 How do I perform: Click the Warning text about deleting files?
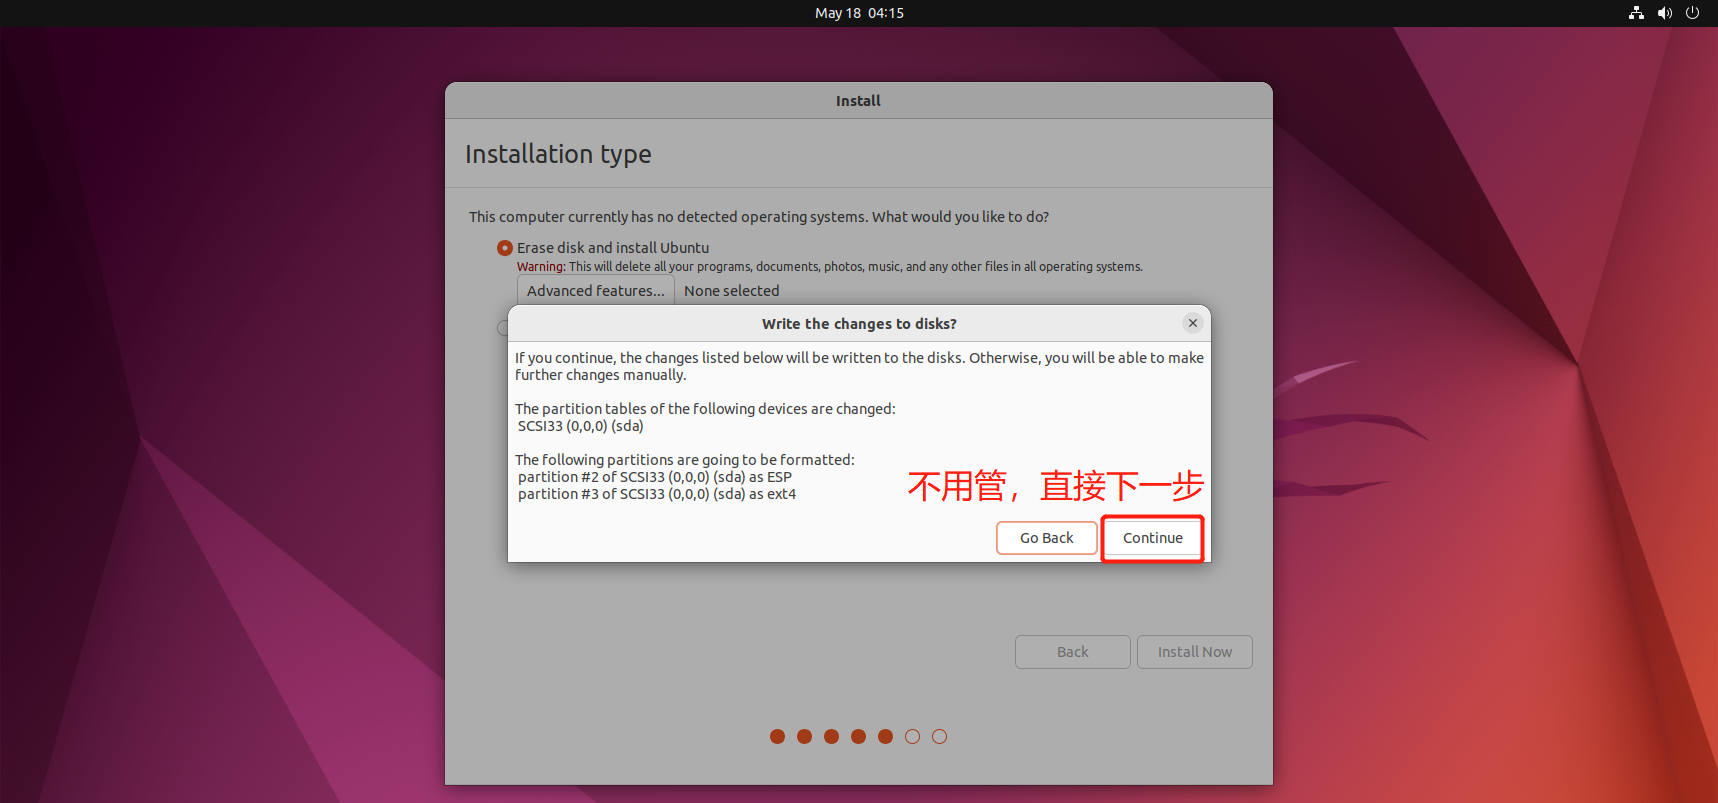click(x=829, y=267)
